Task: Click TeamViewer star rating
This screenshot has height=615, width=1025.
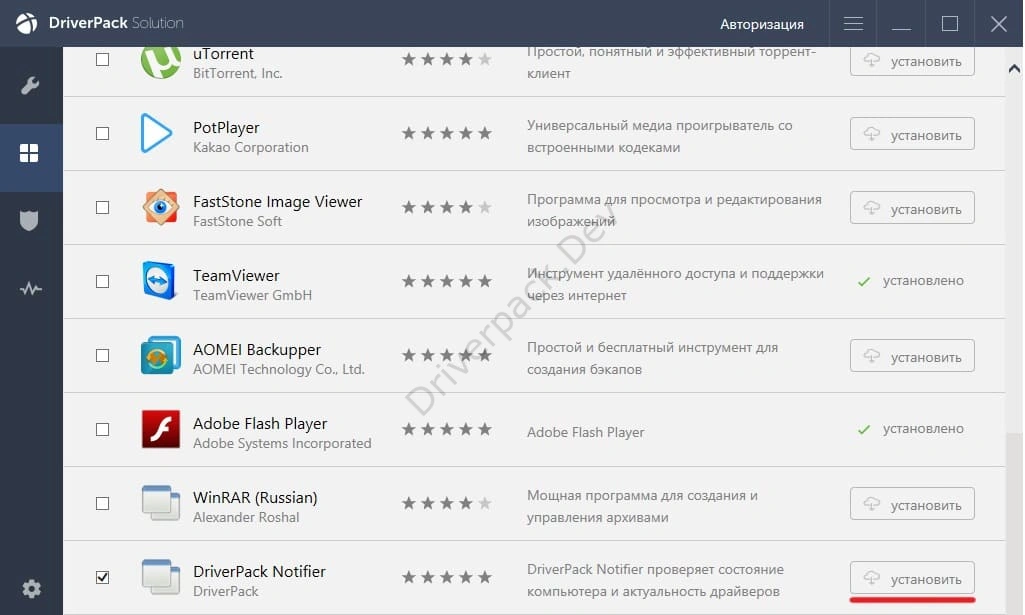Action: click(x=446, y=281)
